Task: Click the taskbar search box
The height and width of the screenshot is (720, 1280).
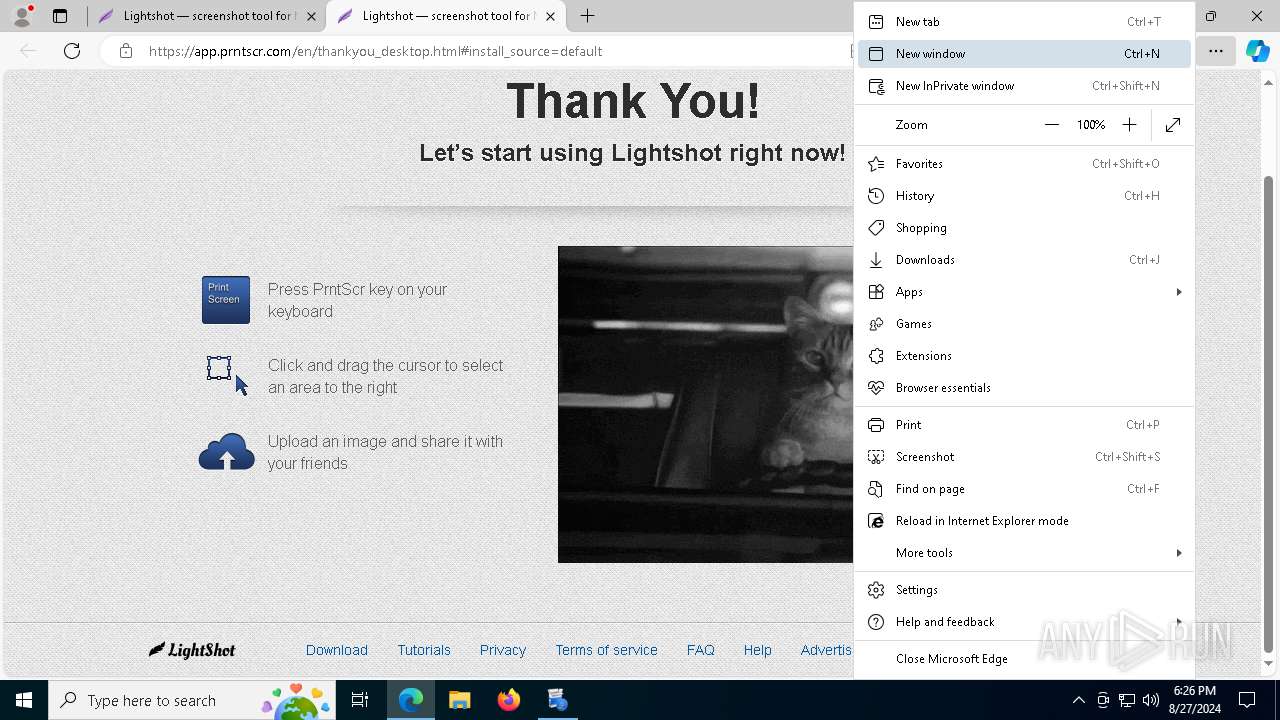Action: click(x=190, y=700)
